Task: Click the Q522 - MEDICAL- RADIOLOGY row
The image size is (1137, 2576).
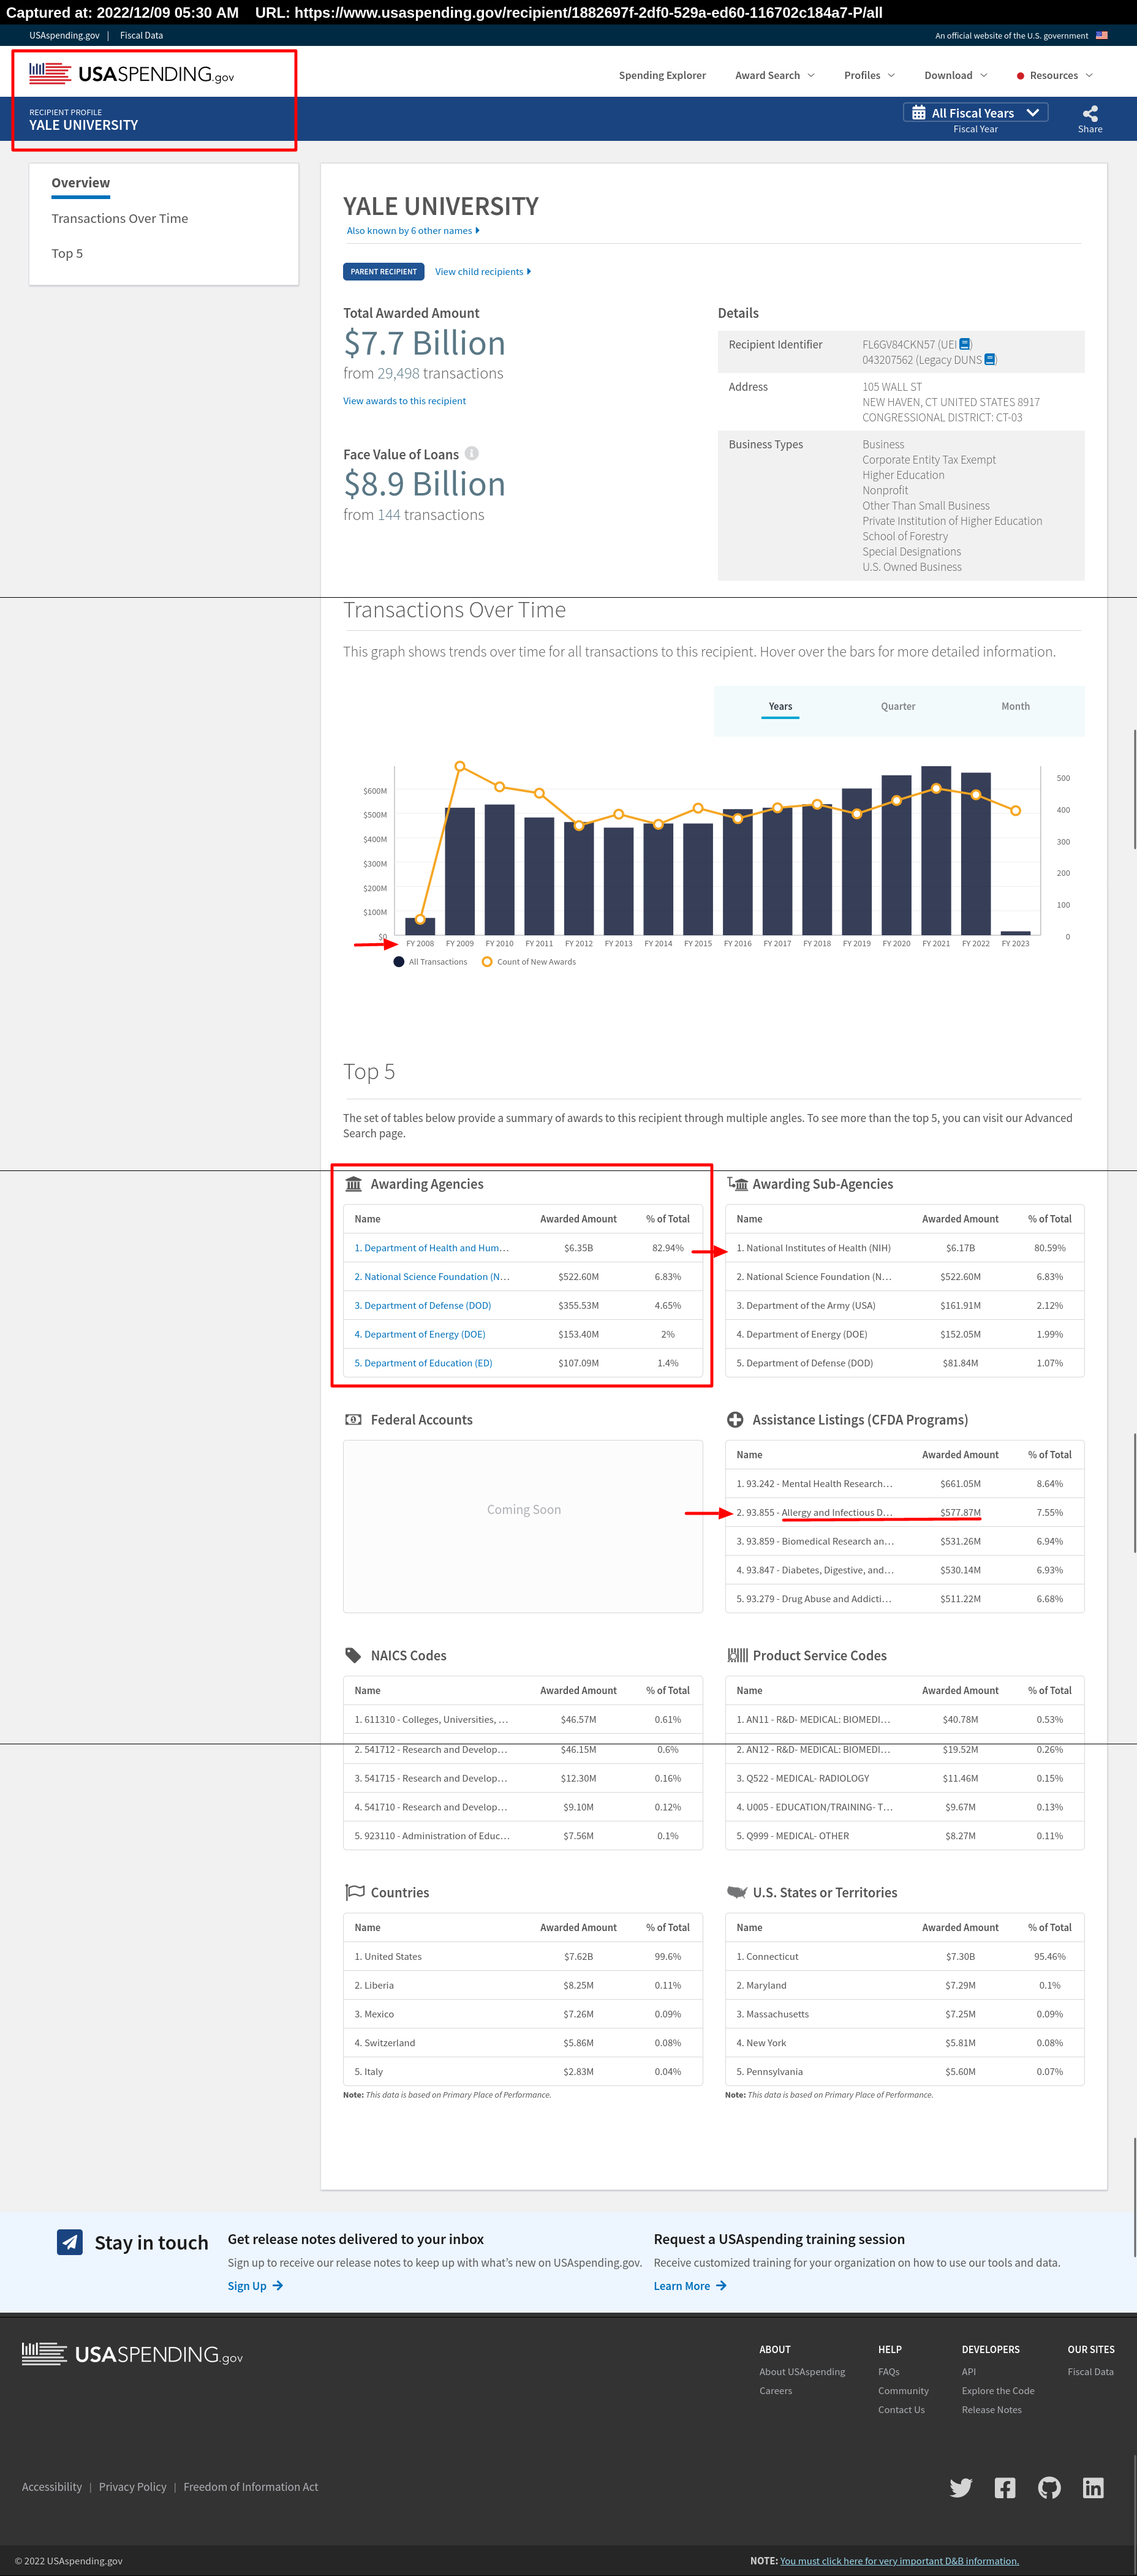Action: pyautogui.click(x=905, y=1779)
